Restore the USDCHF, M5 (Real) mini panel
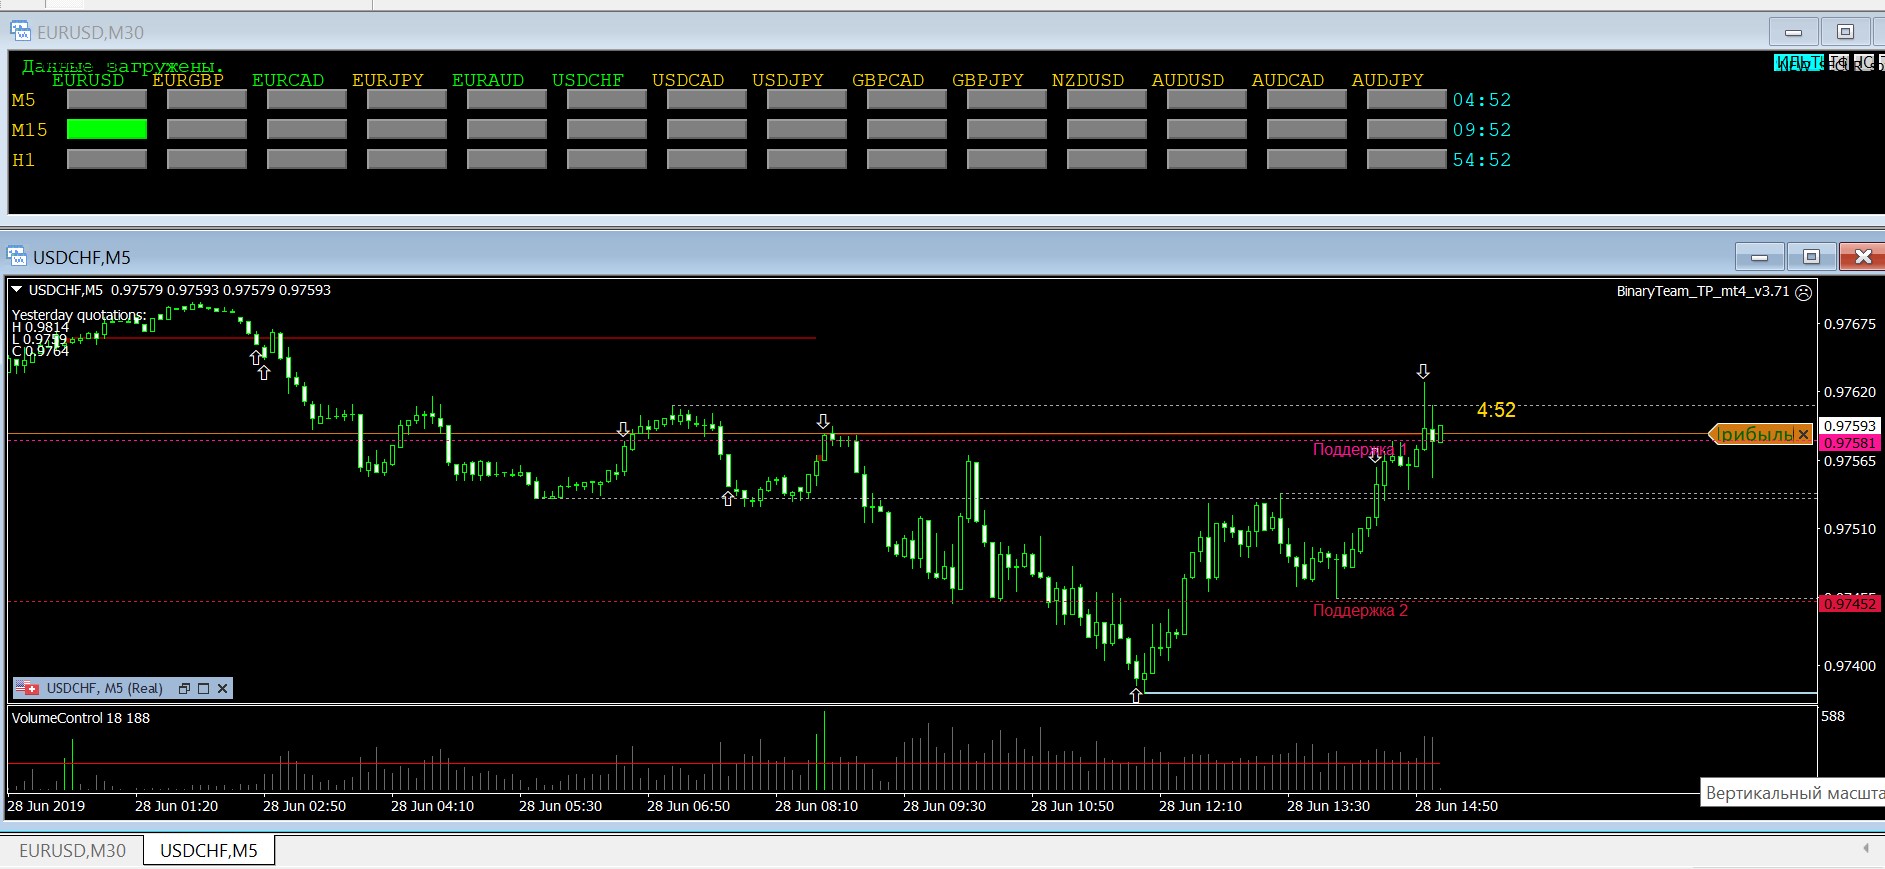The width and height of the screenshot is (1885, 869). click(184, 688)
